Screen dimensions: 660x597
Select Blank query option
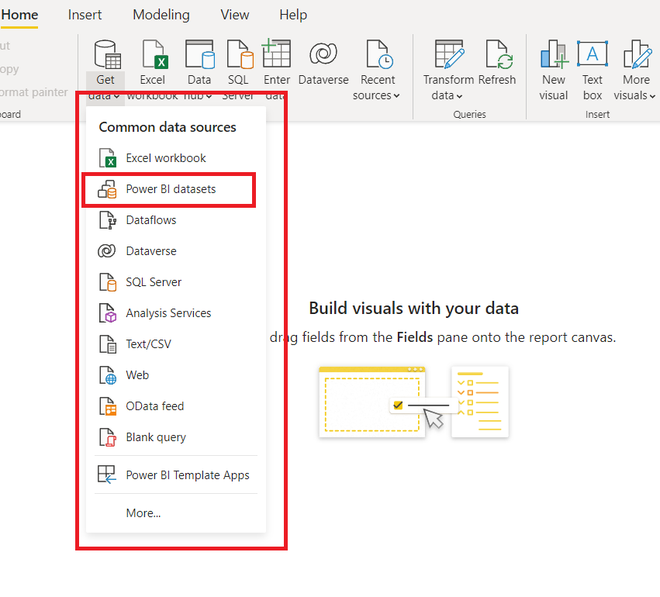click(x=176, y=437)
